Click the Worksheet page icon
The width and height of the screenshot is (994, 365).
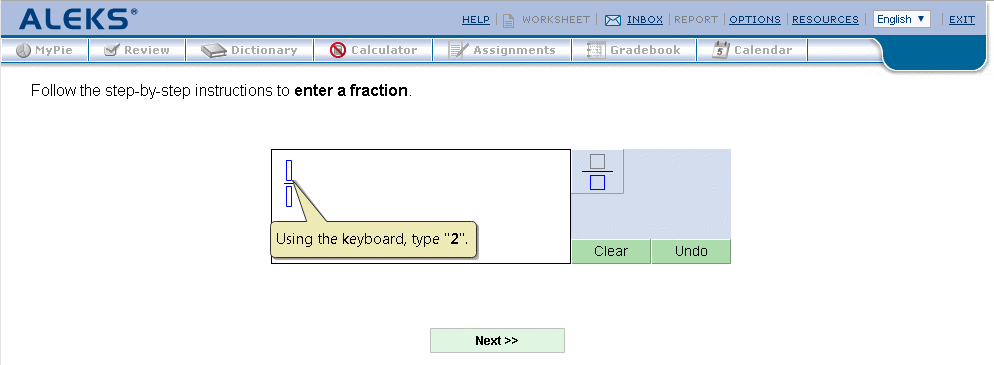(508, 20)
